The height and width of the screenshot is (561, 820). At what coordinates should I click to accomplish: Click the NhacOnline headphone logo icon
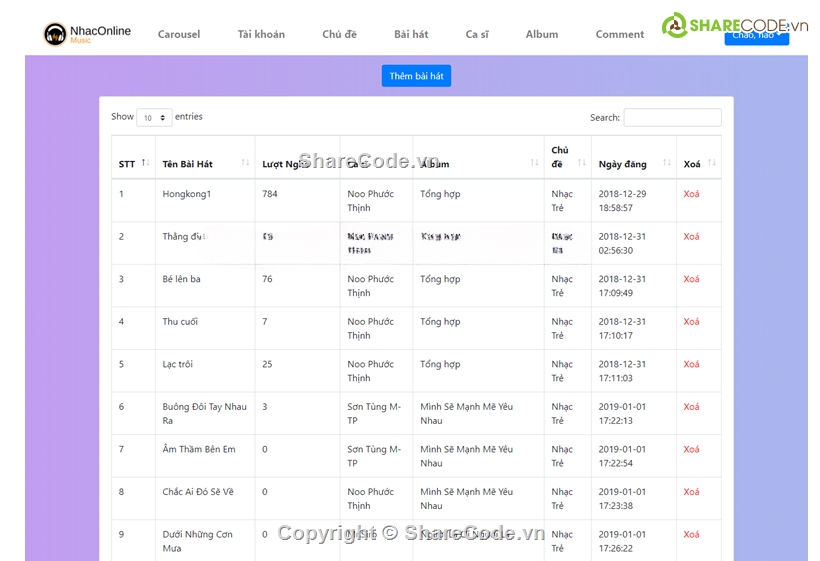tap(55, 34)
